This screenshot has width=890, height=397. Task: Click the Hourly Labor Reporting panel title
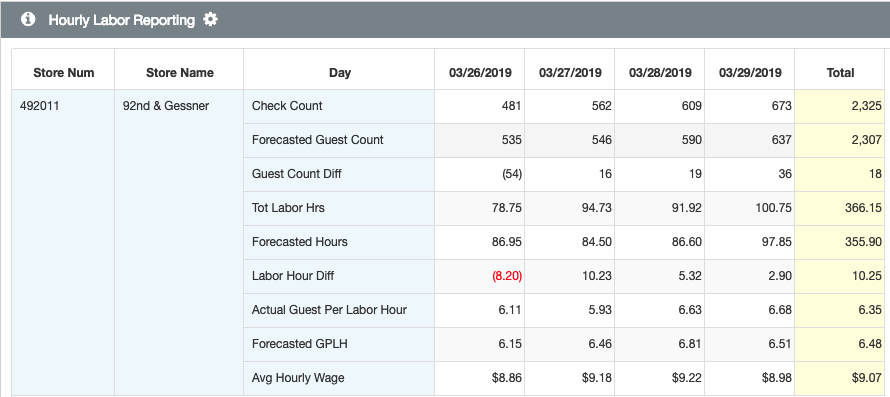point(121,20)
